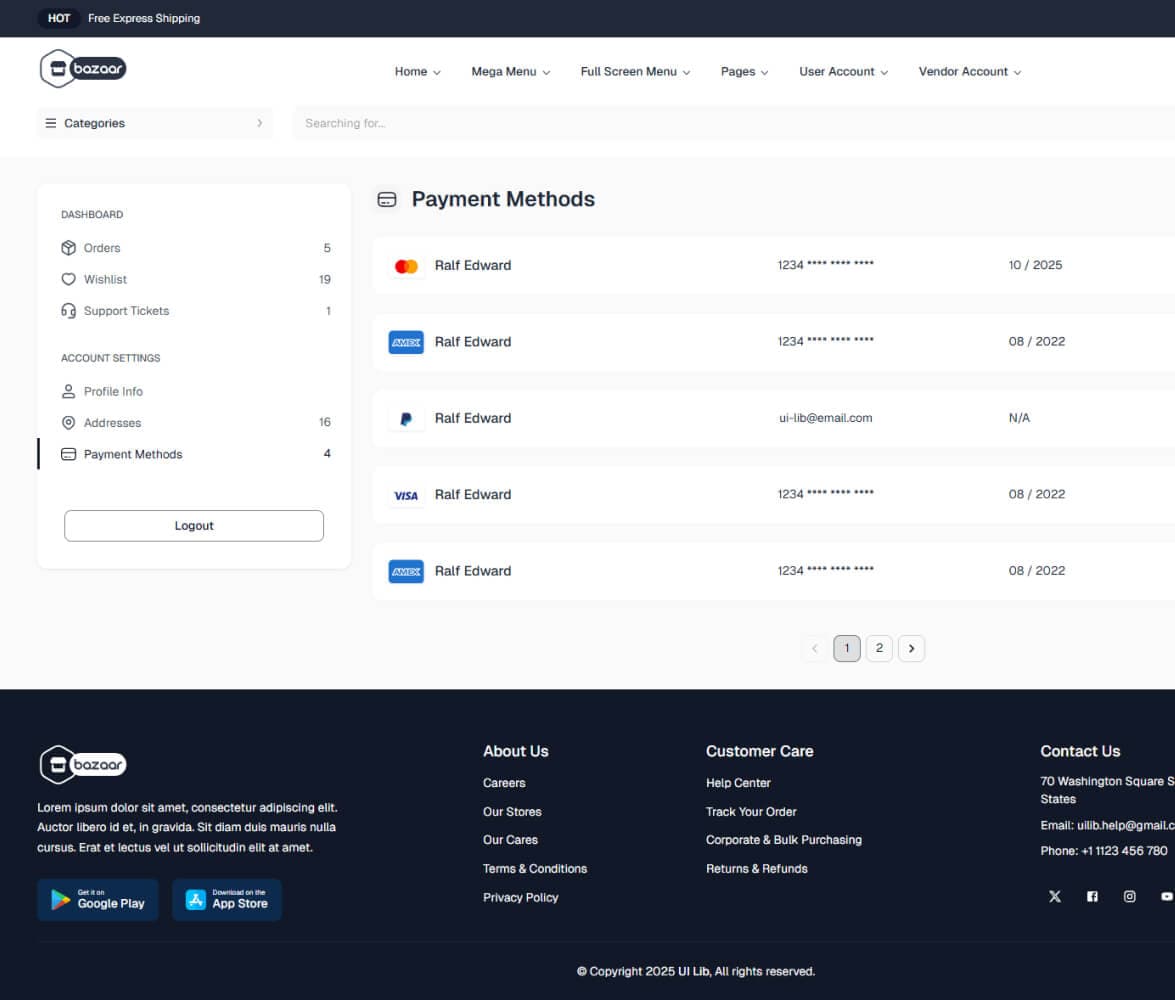Click the Addresses location pin icon
The height and width of the screenshot is (1000, 1175).
tap(68, 422)
